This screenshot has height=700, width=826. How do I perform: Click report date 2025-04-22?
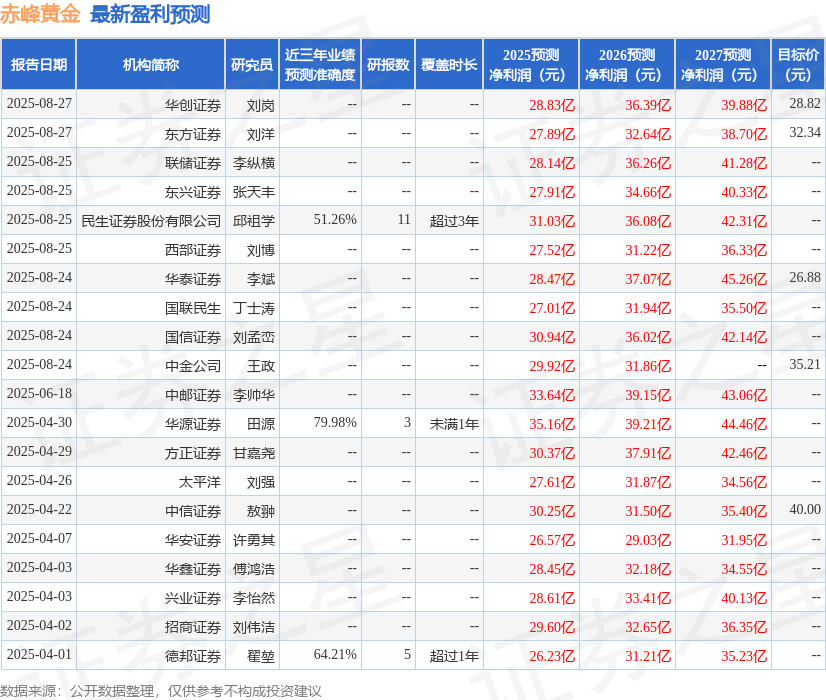click(40, 509)
